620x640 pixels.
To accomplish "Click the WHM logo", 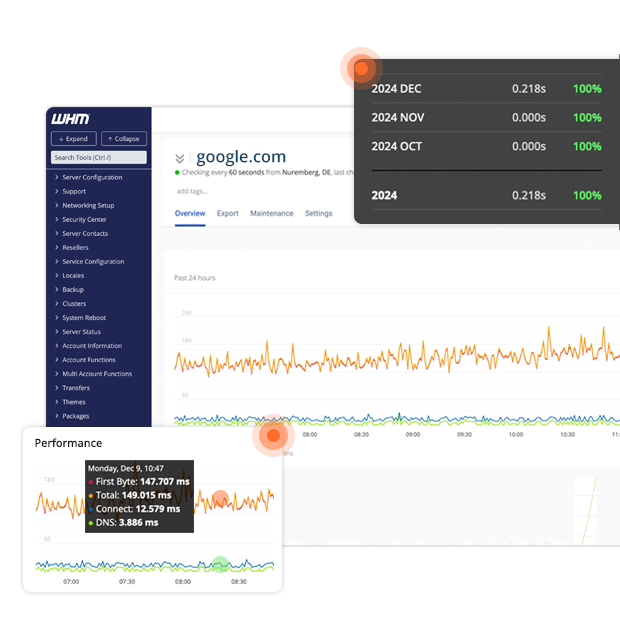I will 70,119.
